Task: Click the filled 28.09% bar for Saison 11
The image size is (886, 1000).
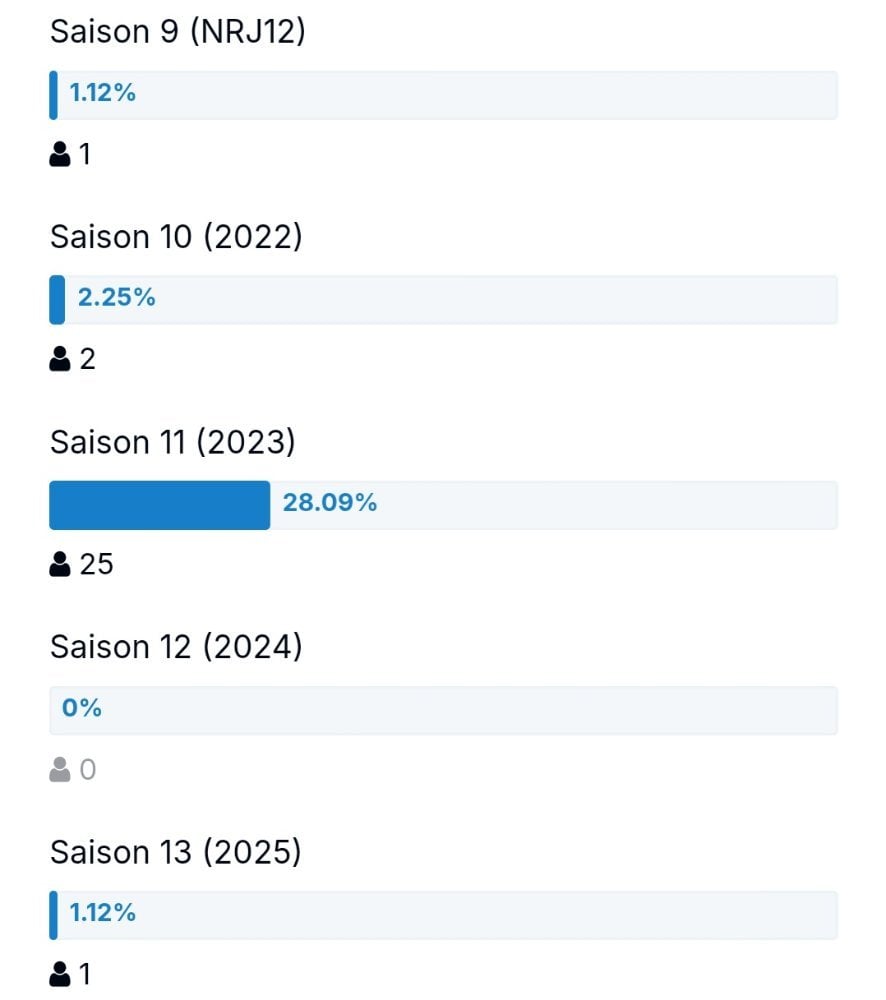Action: 159,505
